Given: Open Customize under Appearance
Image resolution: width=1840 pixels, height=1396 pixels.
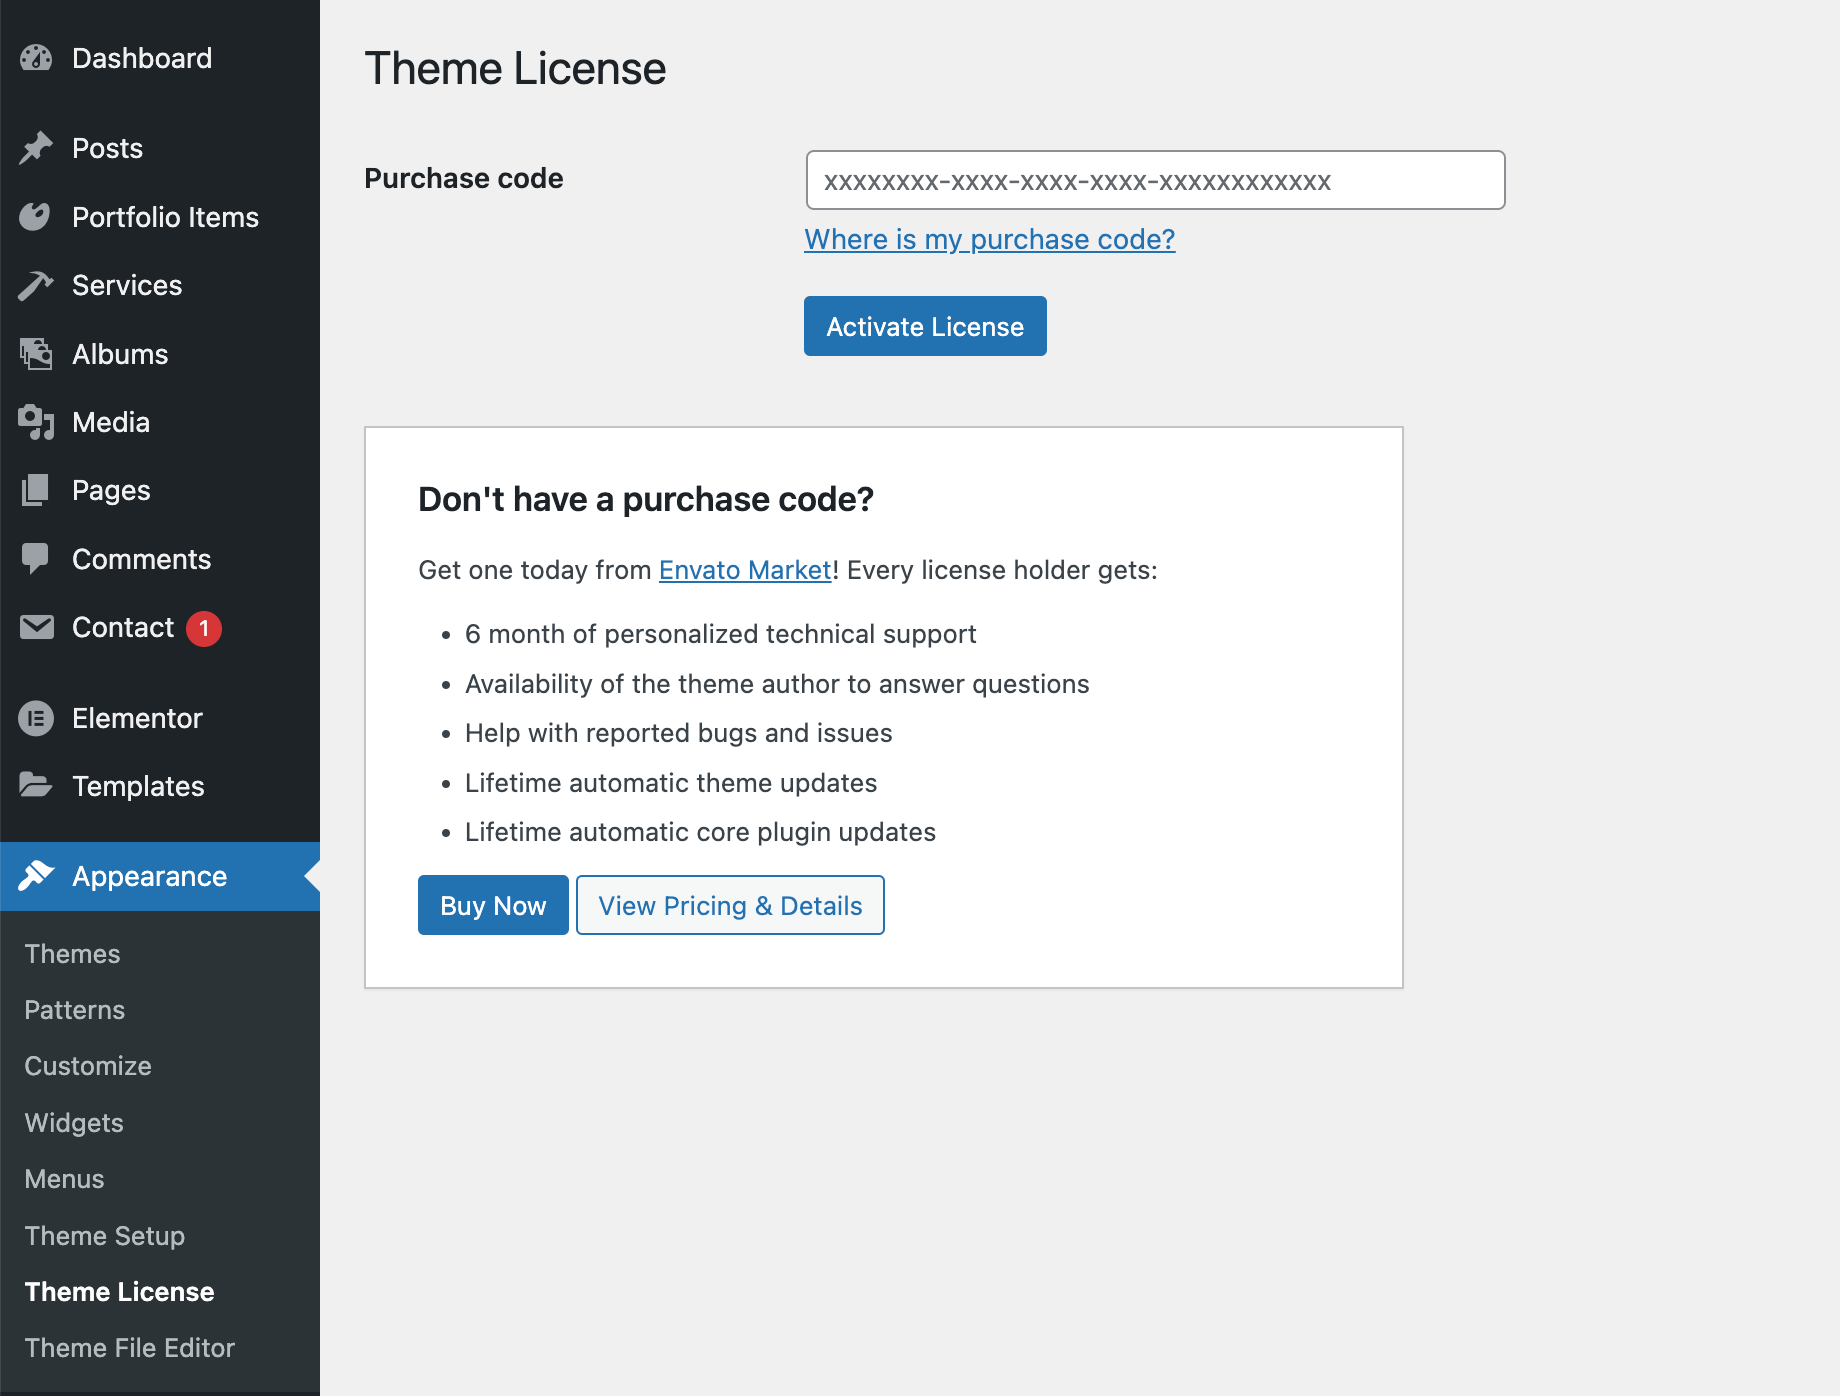Looking at the screenshot, I should pos(88,1066).
